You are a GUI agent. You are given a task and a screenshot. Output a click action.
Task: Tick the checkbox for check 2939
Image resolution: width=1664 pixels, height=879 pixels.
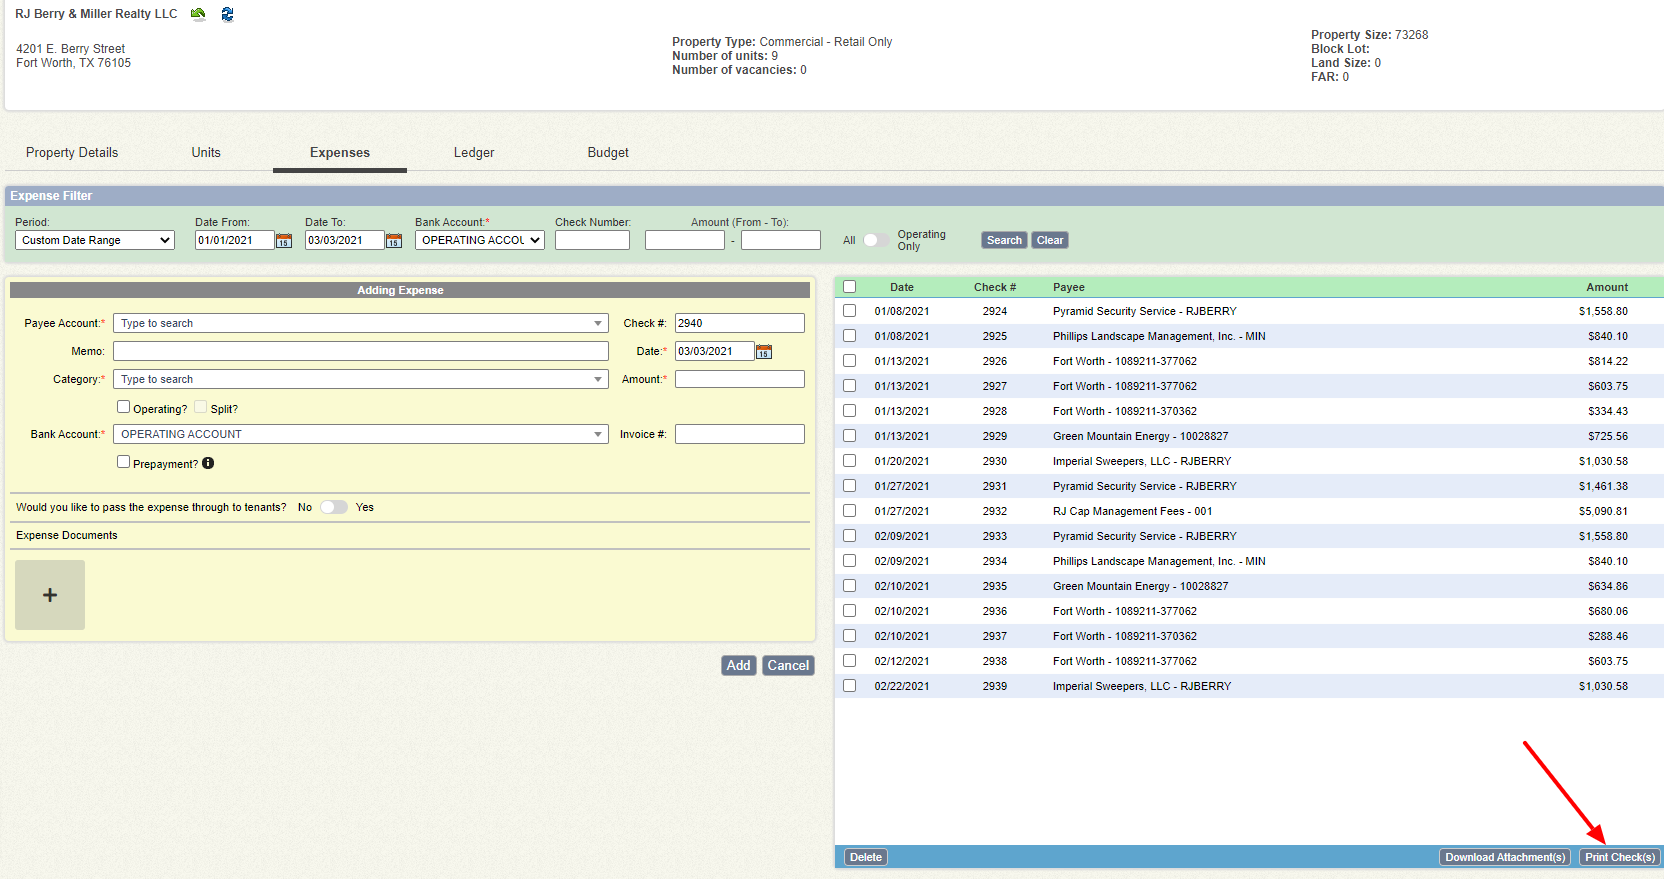click(x=849, y=686)
